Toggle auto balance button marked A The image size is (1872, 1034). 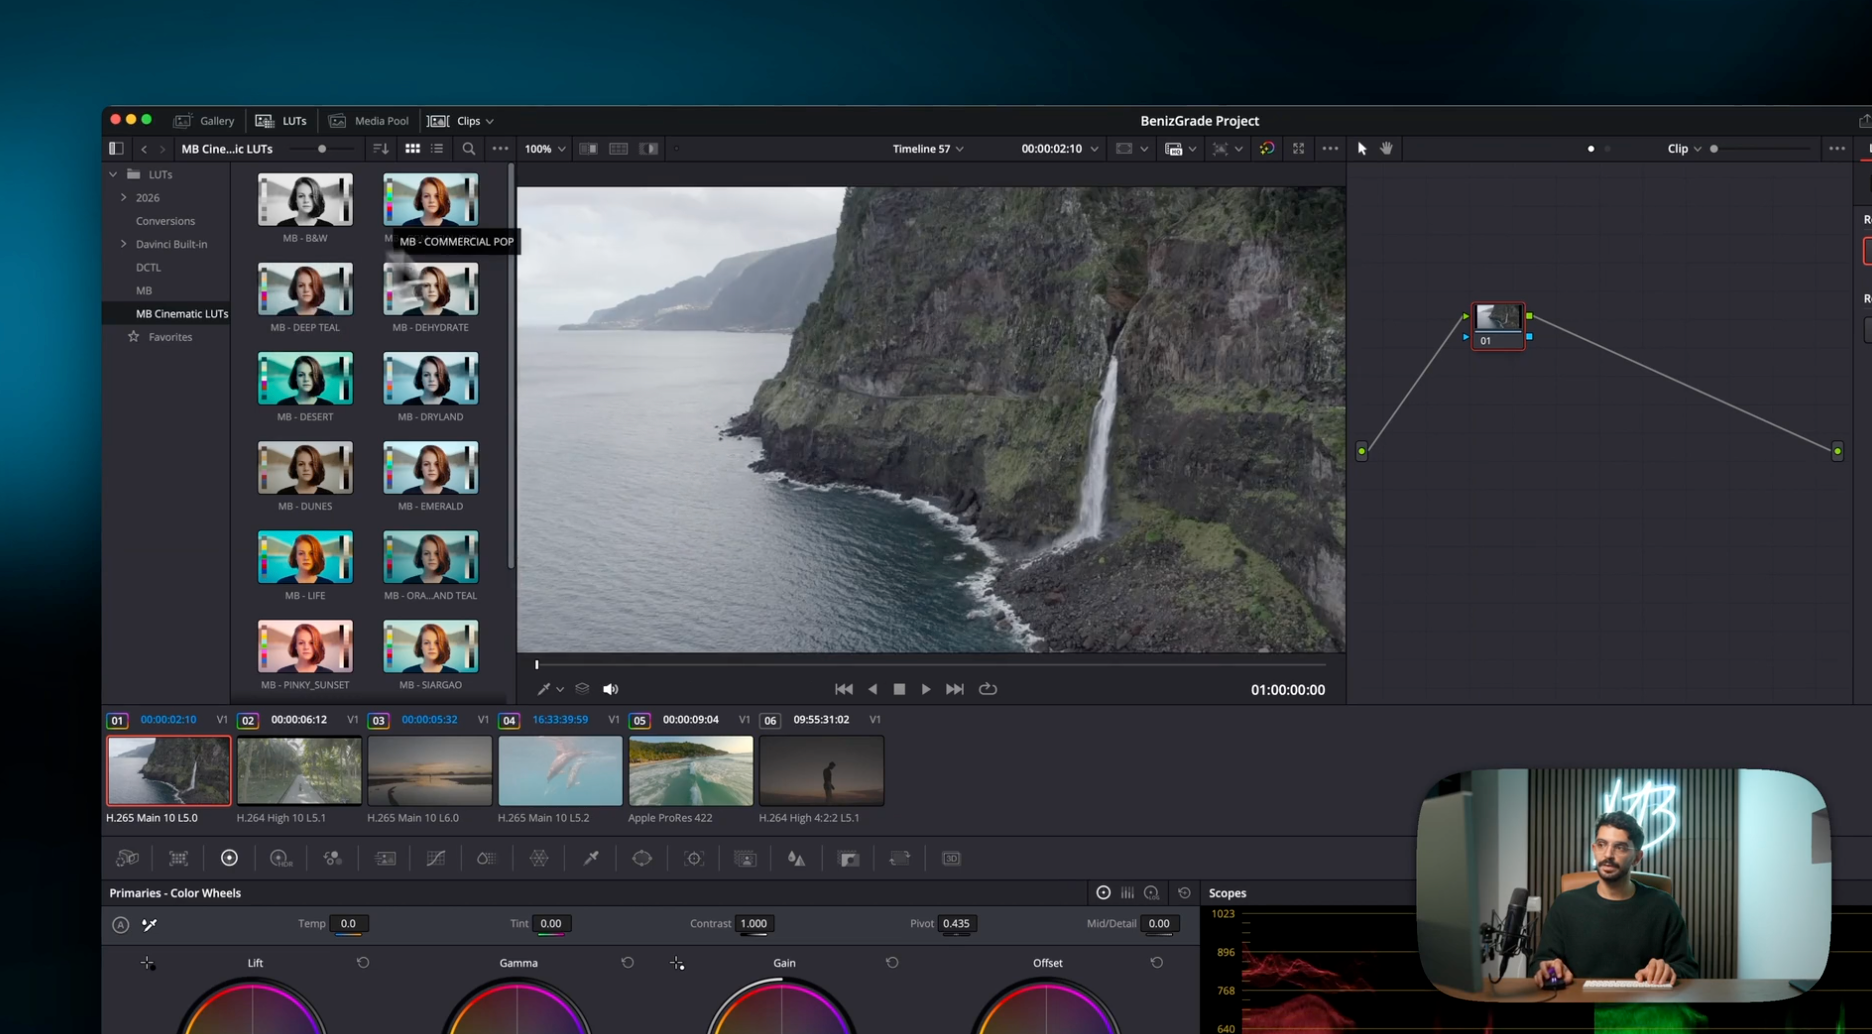click(x=120, y=925)
